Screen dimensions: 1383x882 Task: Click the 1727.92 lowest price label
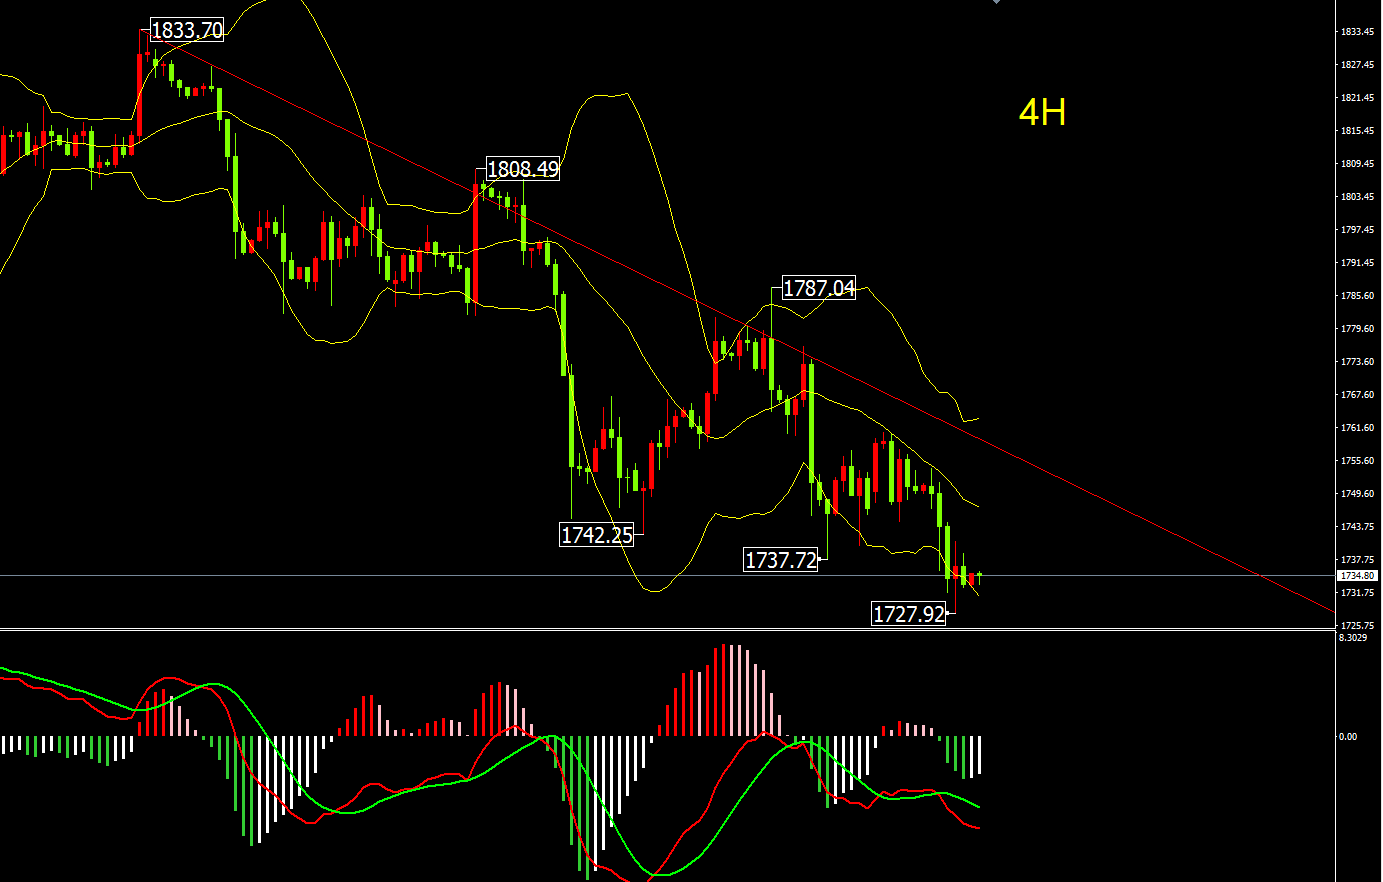click(909, 614)
